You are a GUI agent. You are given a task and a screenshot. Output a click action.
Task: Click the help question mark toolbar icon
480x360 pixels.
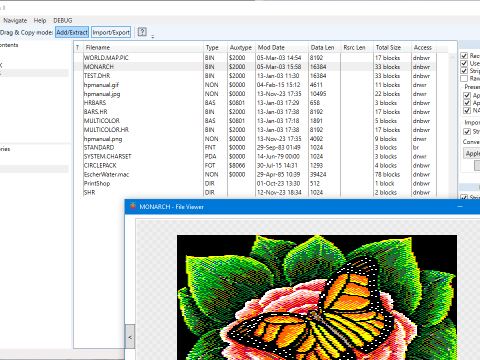(142, 32)
